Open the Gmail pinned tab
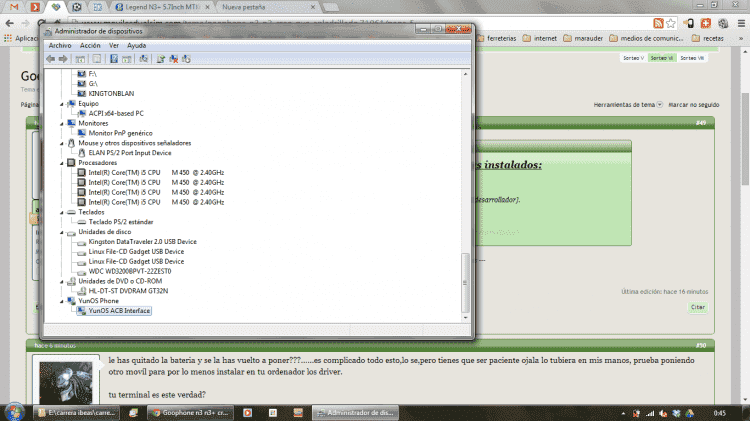The height and width of the screenshot is (421, 750). 14,7
